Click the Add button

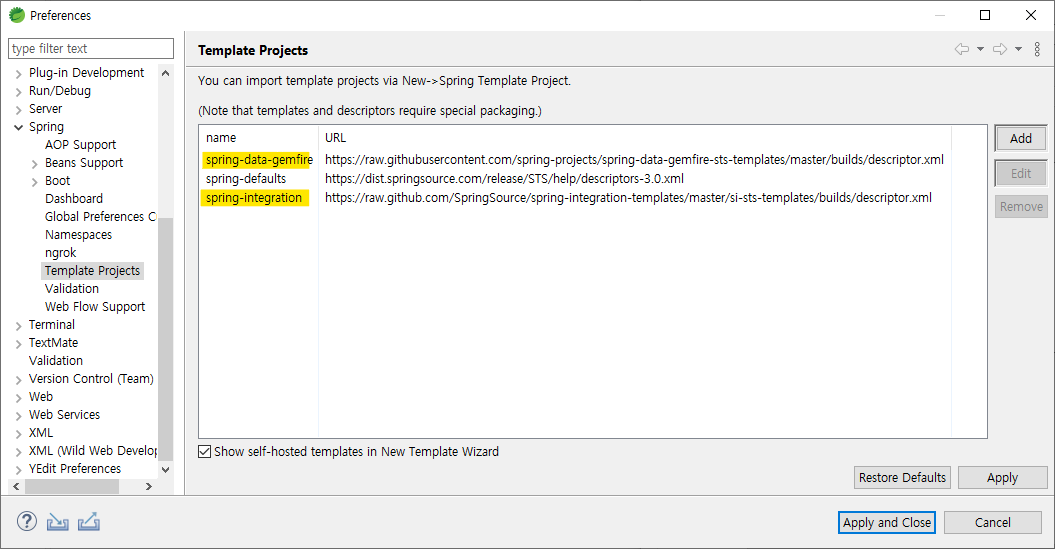pos(1021,139)
